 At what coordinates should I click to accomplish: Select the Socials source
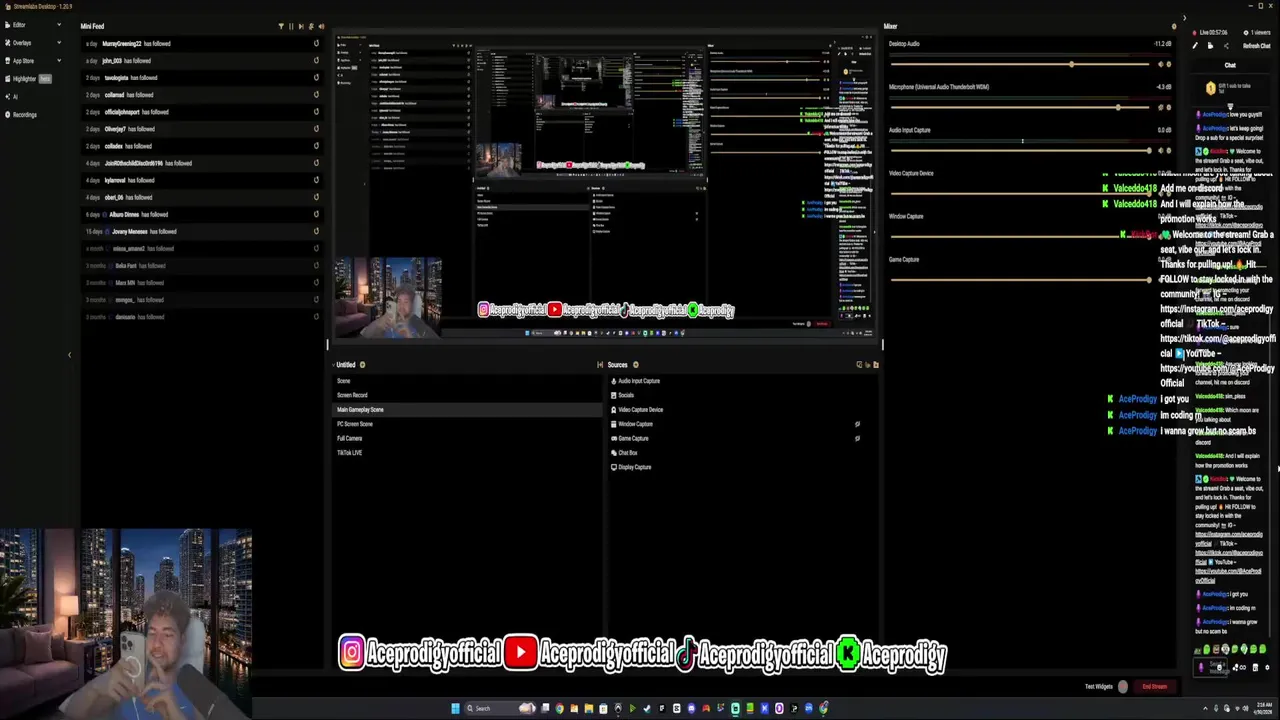(742, 395)
